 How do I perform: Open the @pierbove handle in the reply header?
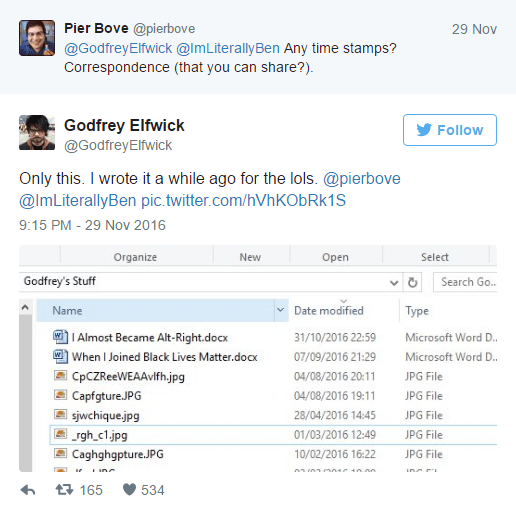coord(164,29)
